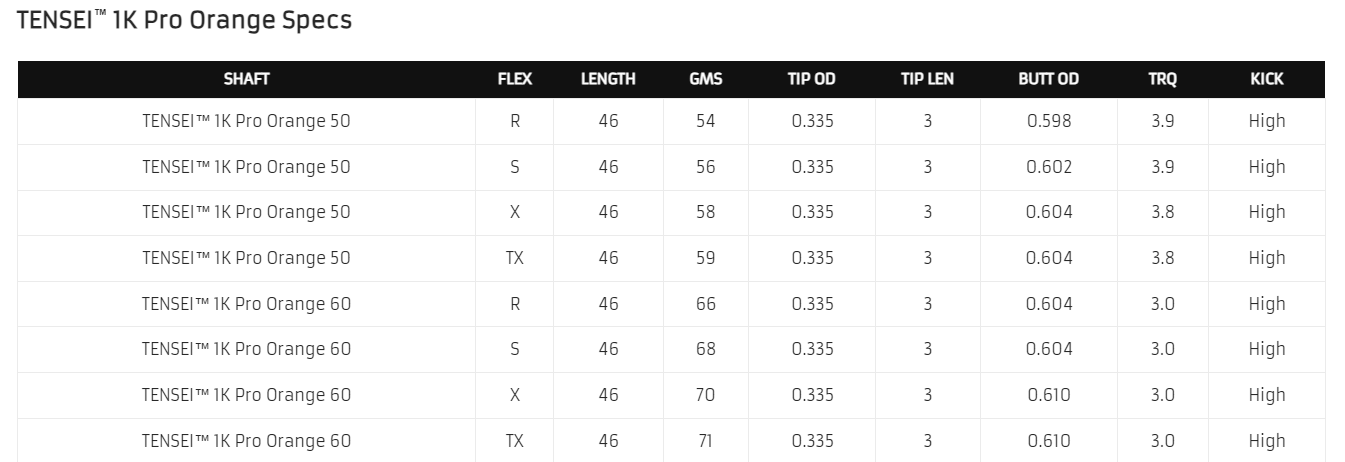Select the 54 gram weight cell
Image resolution: width=1345 pixels, height=462 pixels.
[706, 121]
